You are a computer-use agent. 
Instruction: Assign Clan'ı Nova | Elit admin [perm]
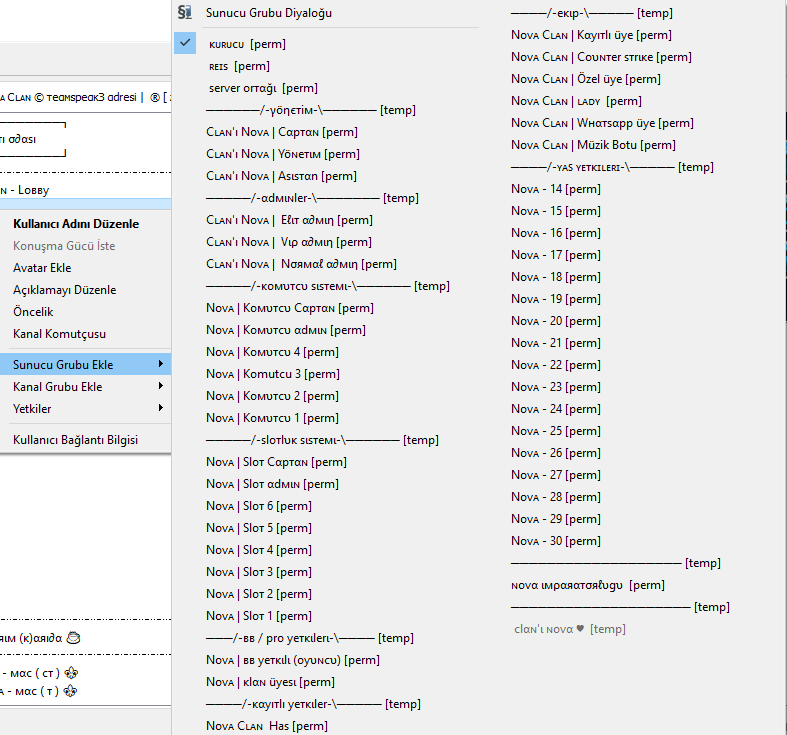(289, 220)
